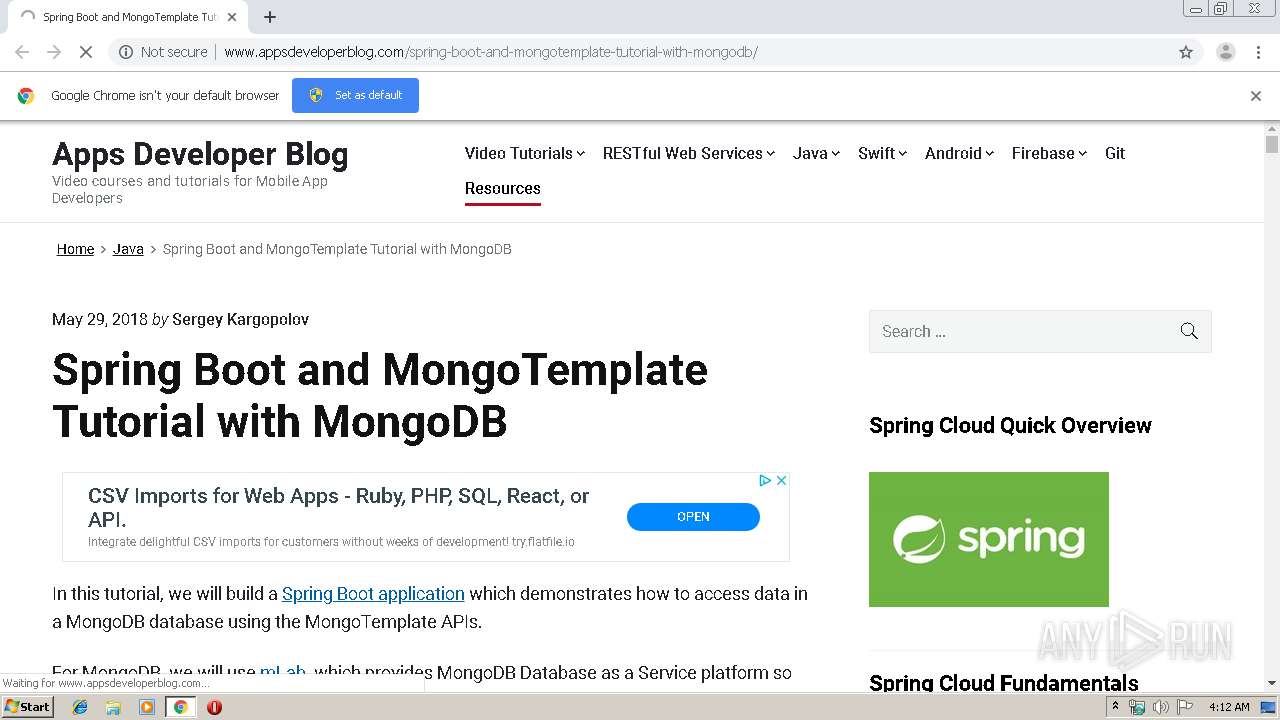Open the volume control in the tray
The height and width of the screenshot is (720, 1280).
(1160, 707)
